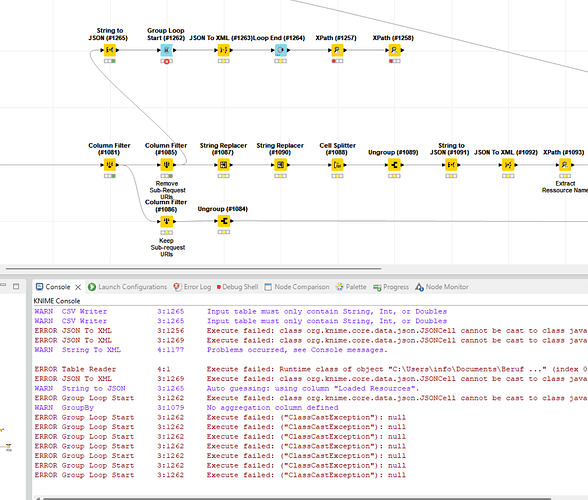Select the Cell Splitter (#1088) node

(337, 165)
